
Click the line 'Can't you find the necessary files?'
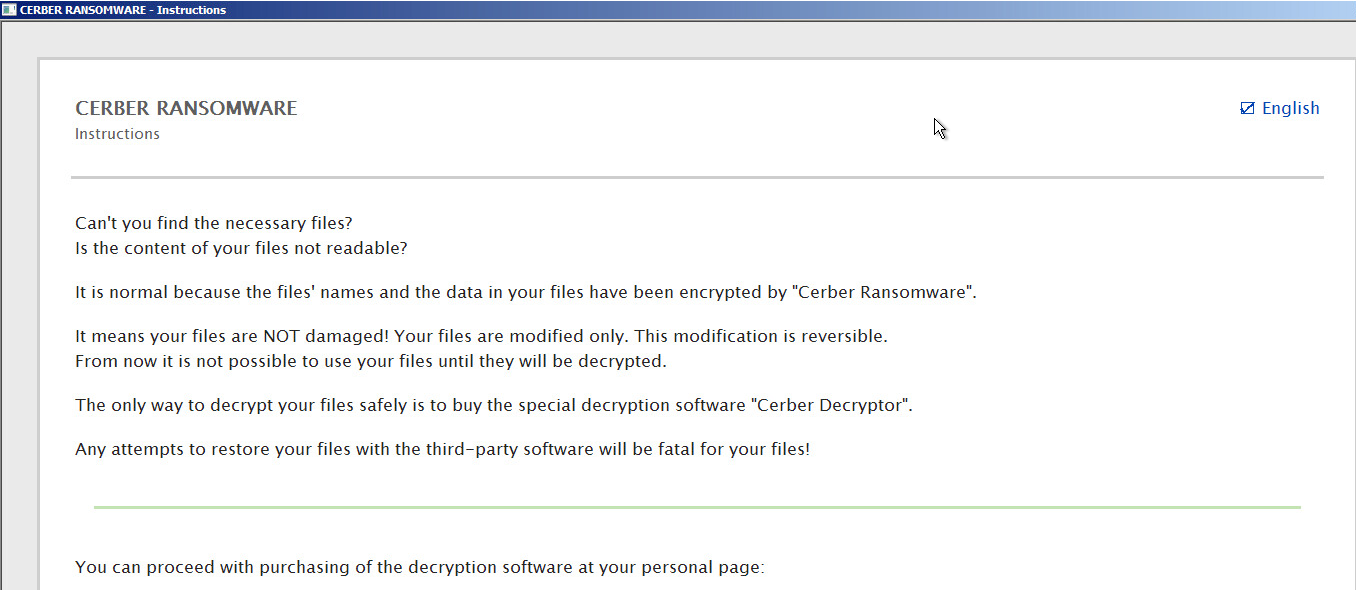[213, 223]
